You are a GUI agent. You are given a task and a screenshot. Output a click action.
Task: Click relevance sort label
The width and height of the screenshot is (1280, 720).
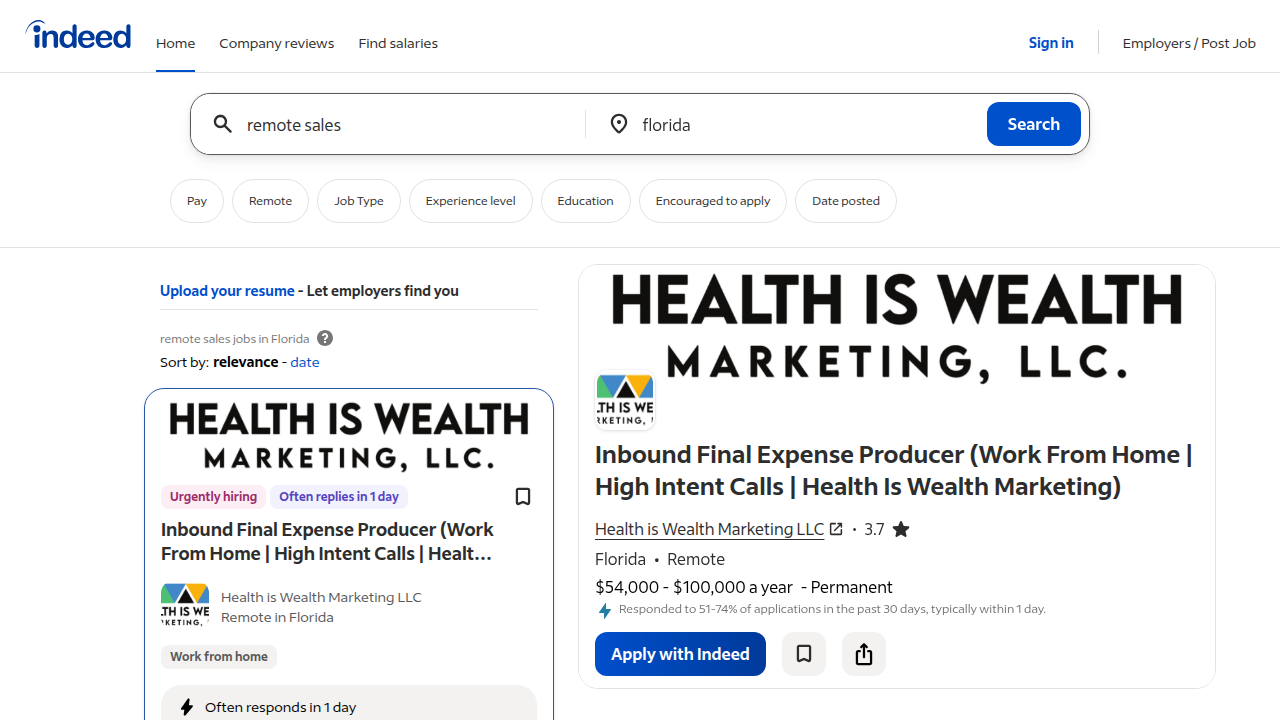coord(246,362)
